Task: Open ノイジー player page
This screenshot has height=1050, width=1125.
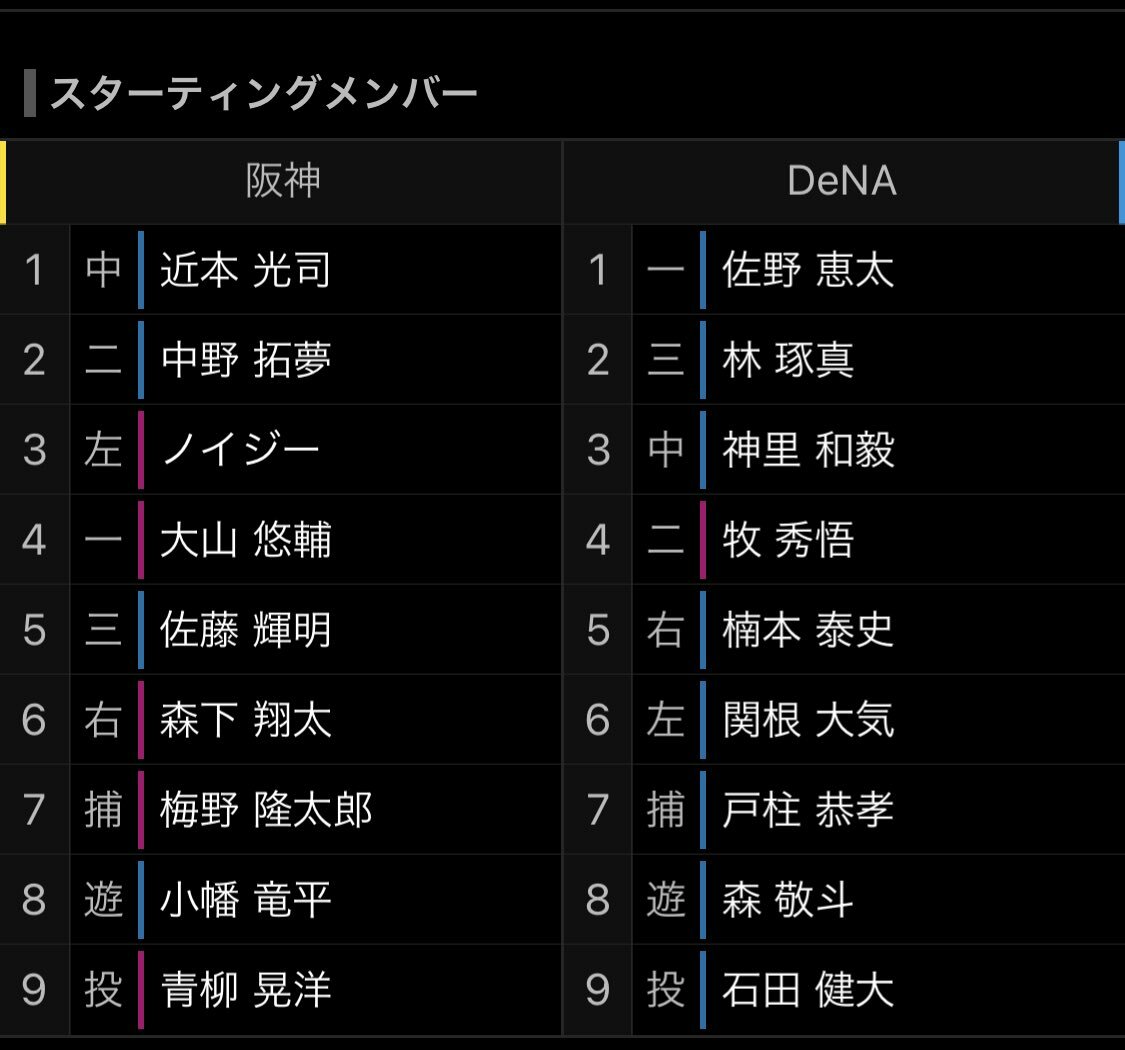Action: (x=240, y=450)
